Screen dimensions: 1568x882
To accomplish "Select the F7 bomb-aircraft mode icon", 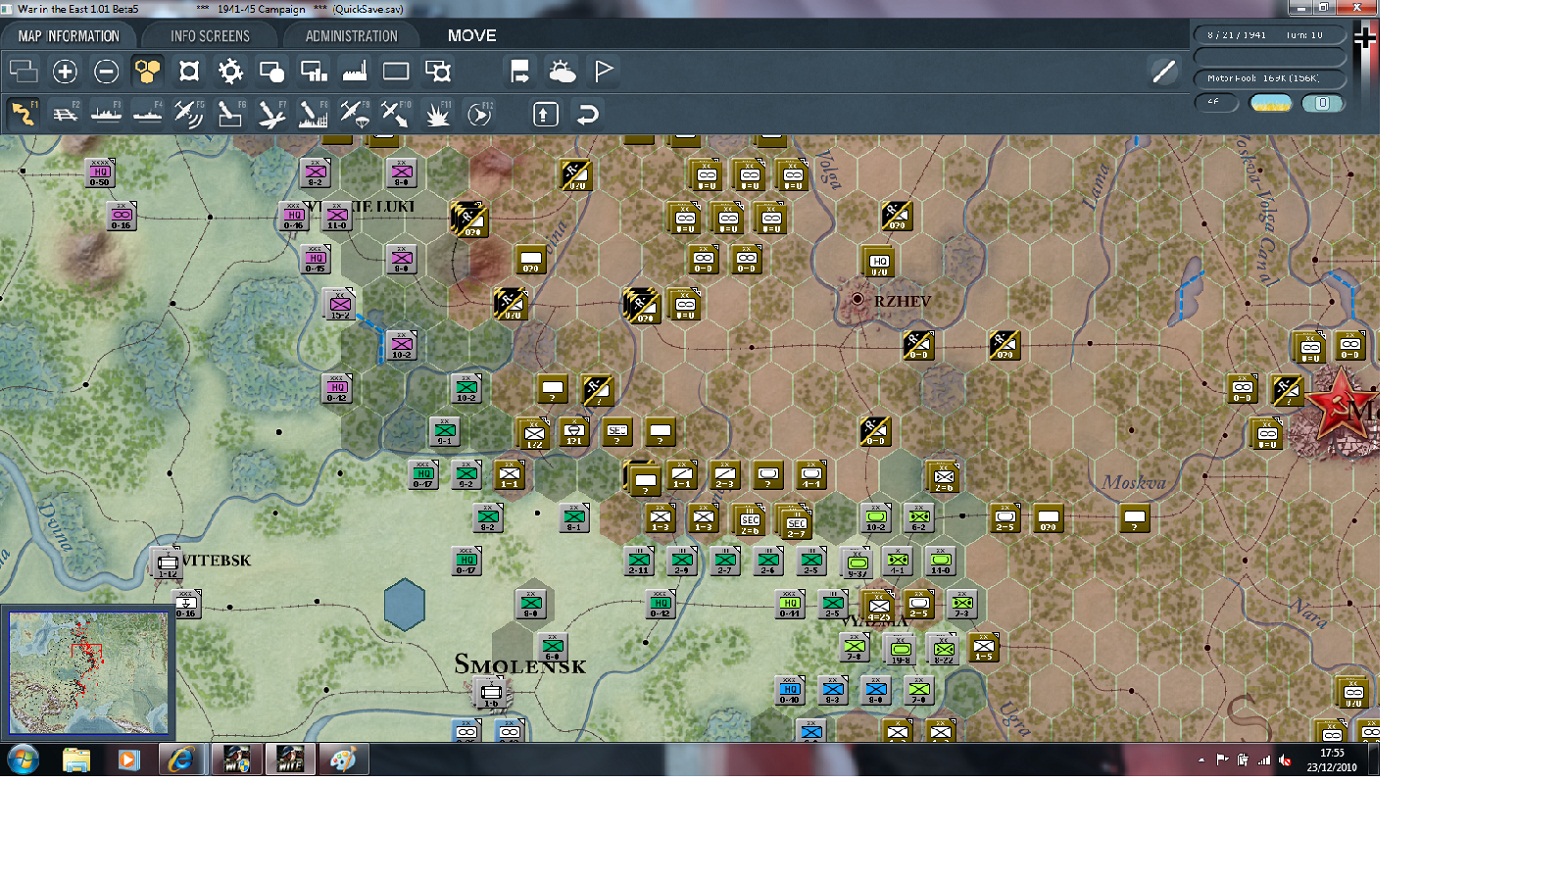I will click(272, 114).
